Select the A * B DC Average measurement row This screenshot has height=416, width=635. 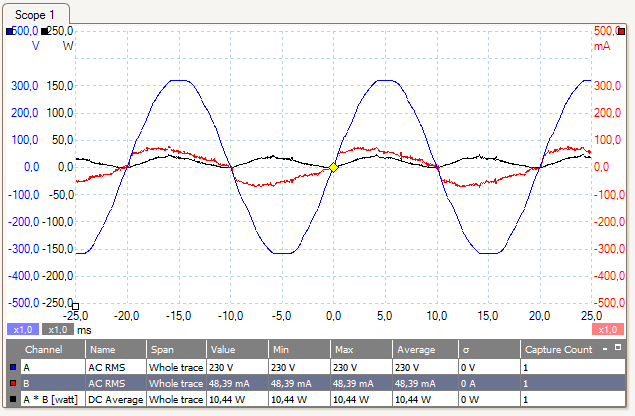(x=300, y=399)
